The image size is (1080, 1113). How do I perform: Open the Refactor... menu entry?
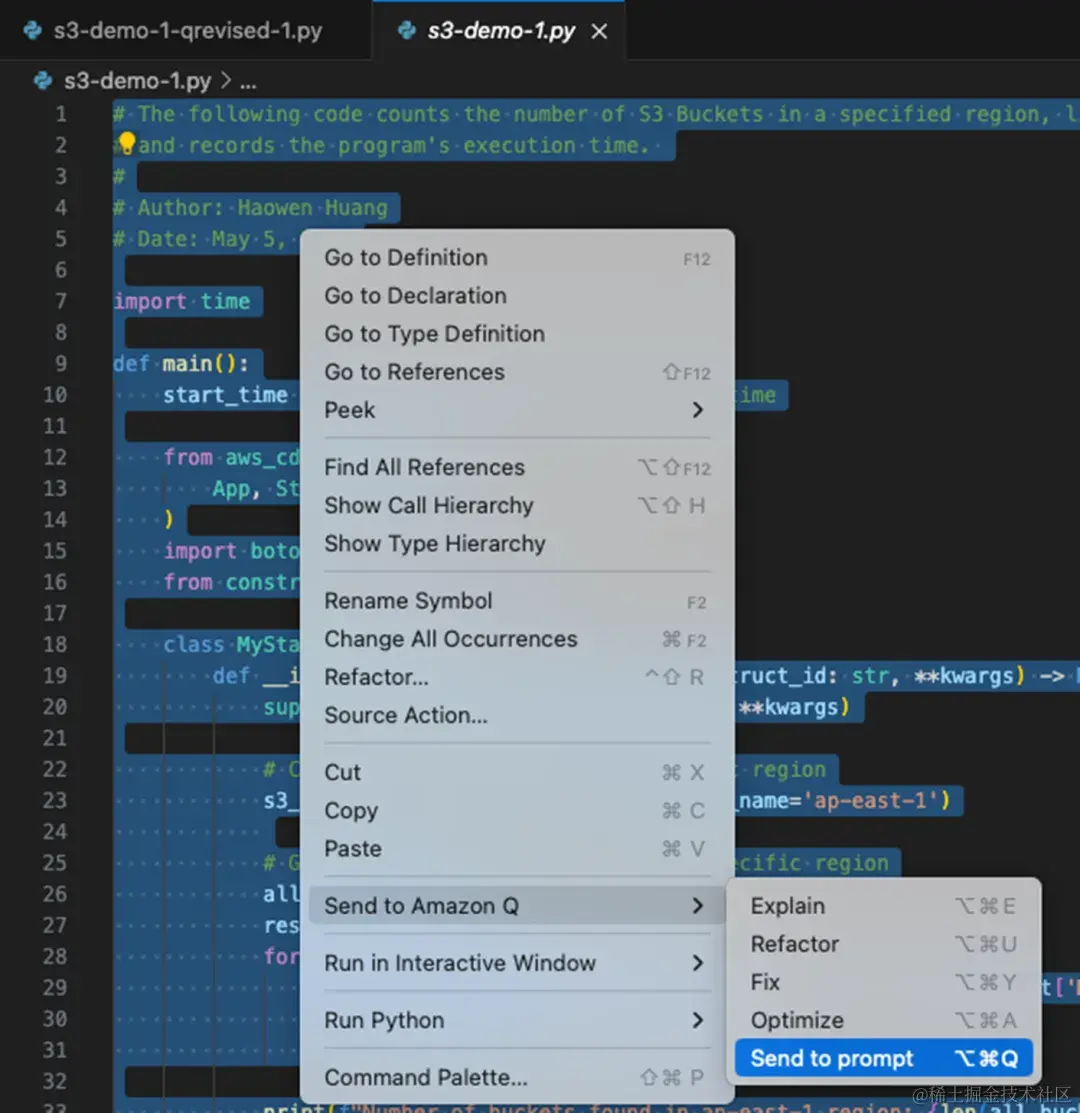517,677
